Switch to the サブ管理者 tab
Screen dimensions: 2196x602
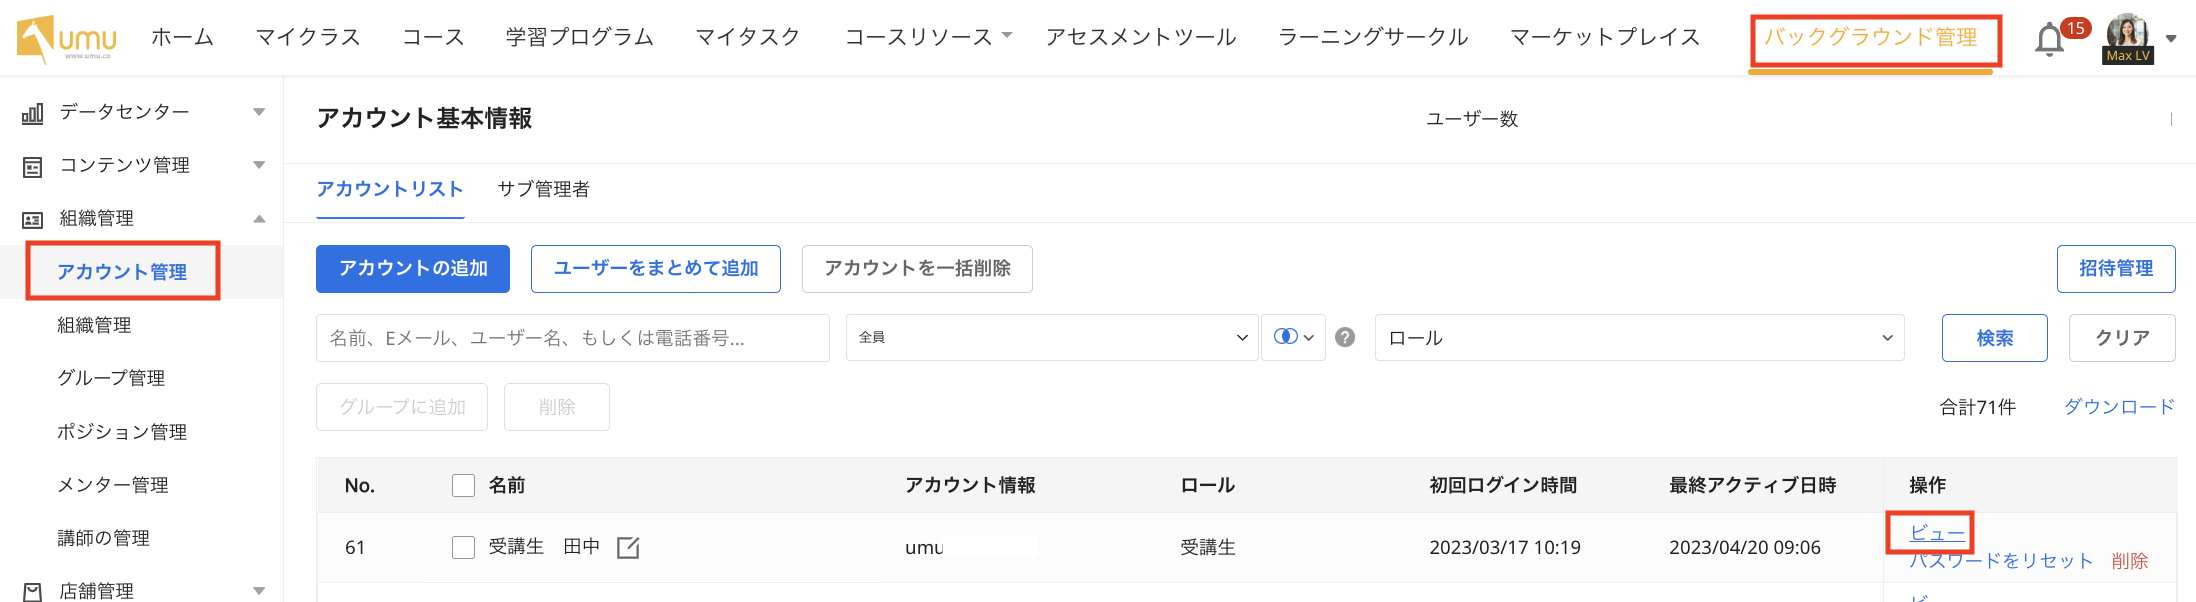(x=543, y=189)
